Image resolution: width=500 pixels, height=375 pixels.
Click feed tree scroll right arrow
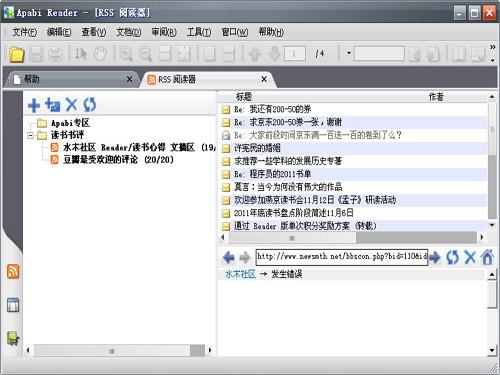pos(210,350)
